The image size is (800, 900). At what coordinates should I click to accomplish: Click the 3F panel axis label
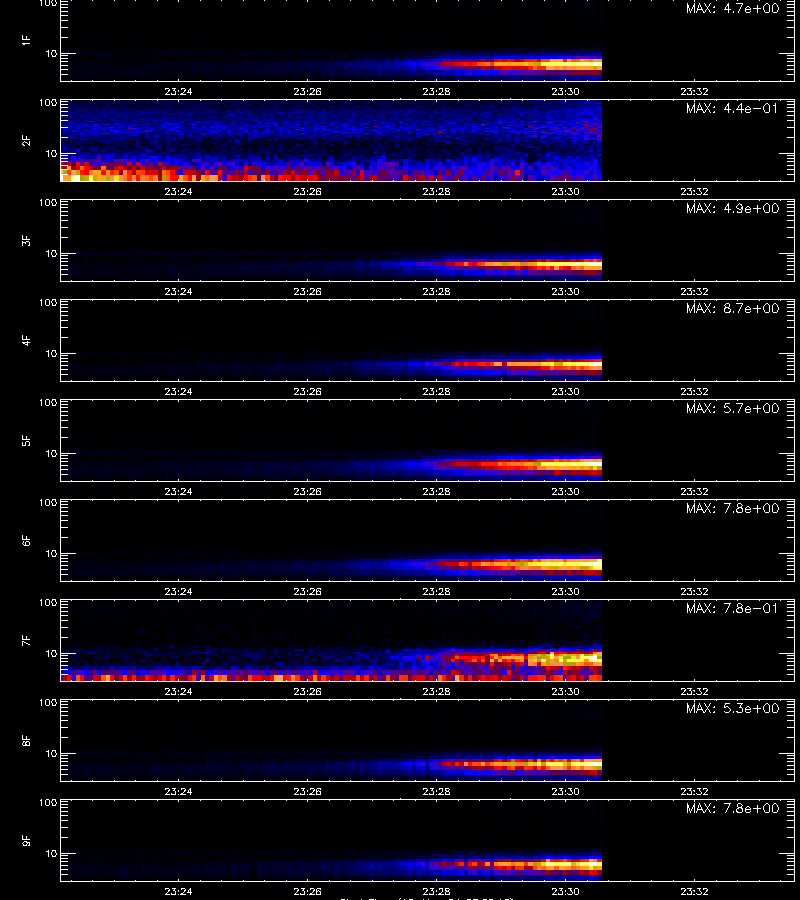(26, 240)
